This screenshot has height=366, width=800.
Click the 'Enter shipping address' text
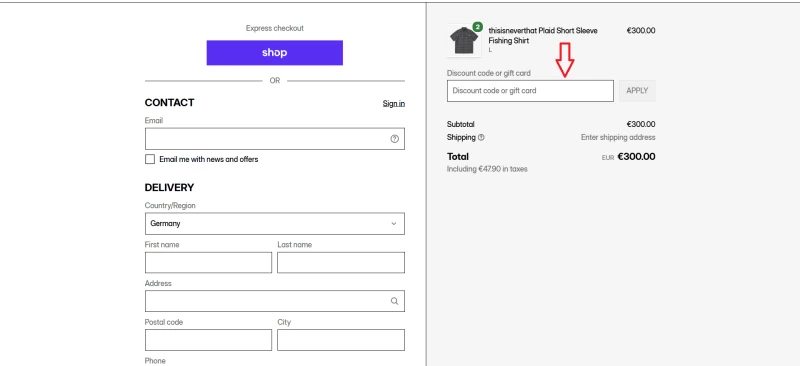click(x=618, y=137)
